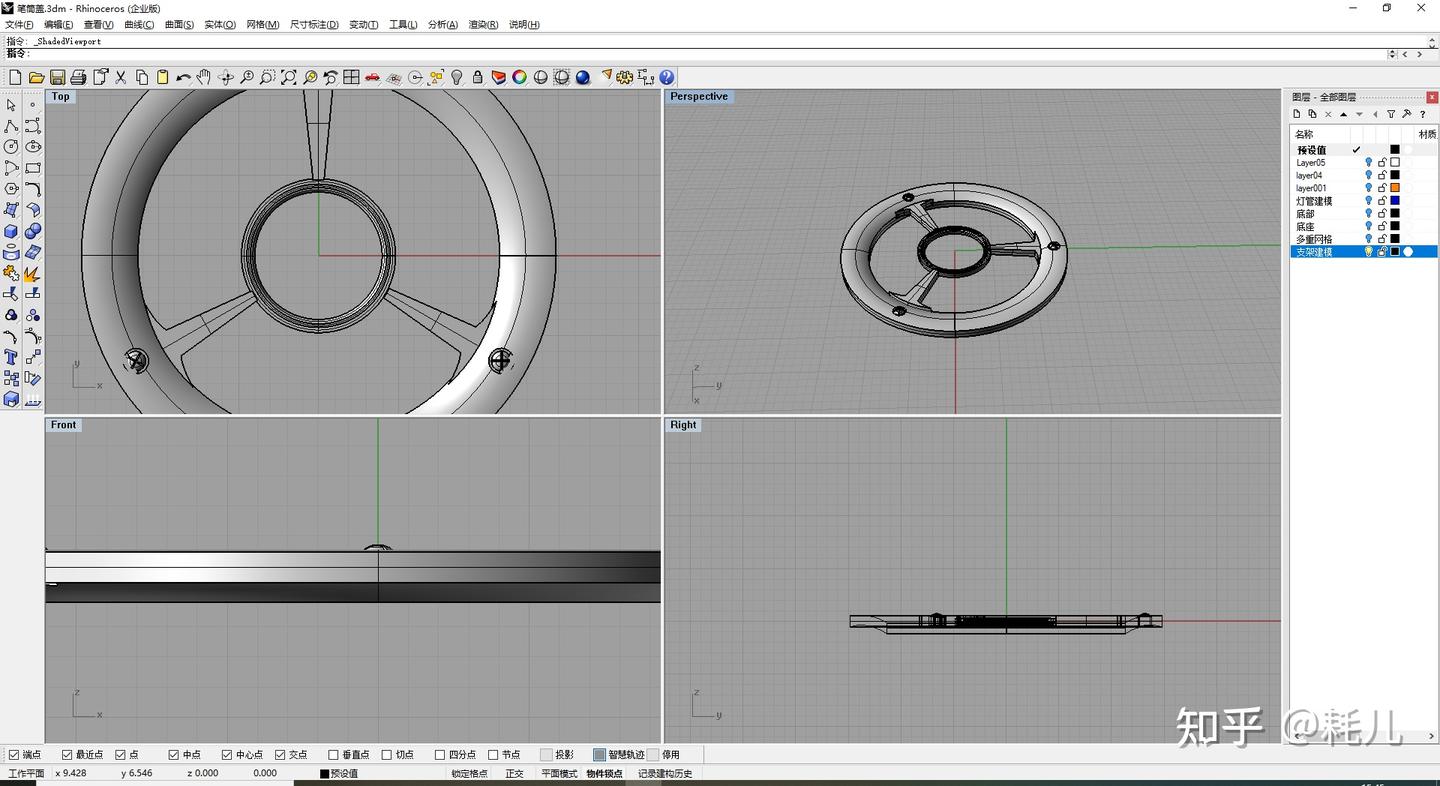The width and height of the screenshot is (1440, 786).
Task: Select the Pan hand tool
Action: tap(204, 77)
